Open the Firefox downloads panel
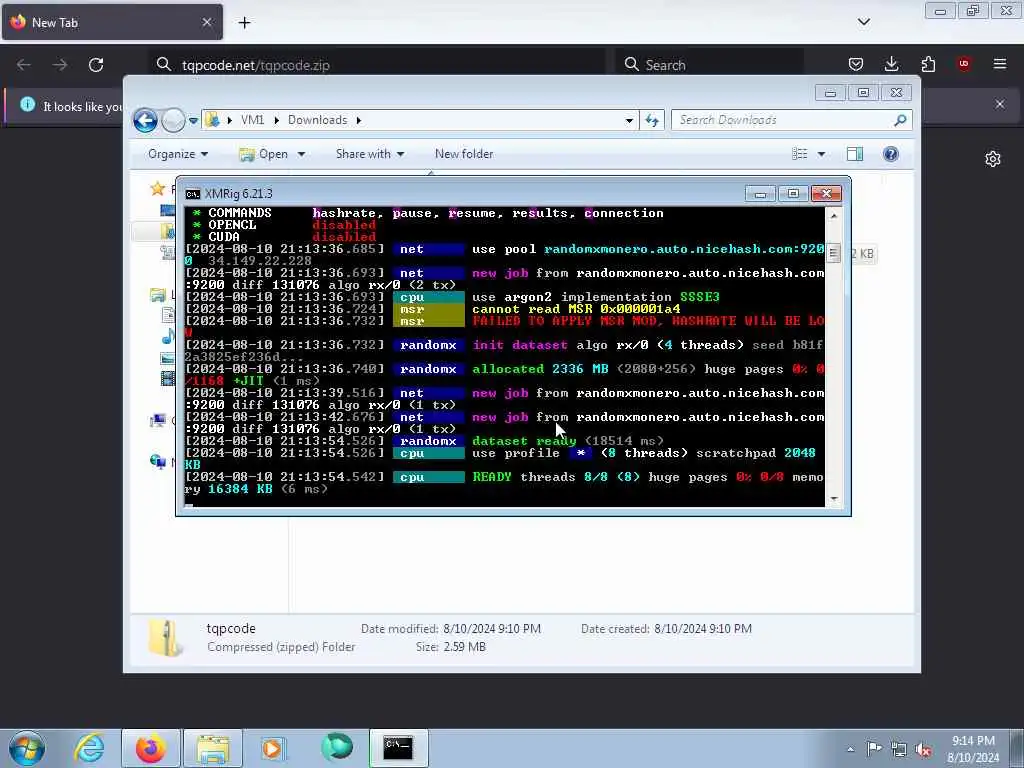1024x768 pixels. coord(891,64)
